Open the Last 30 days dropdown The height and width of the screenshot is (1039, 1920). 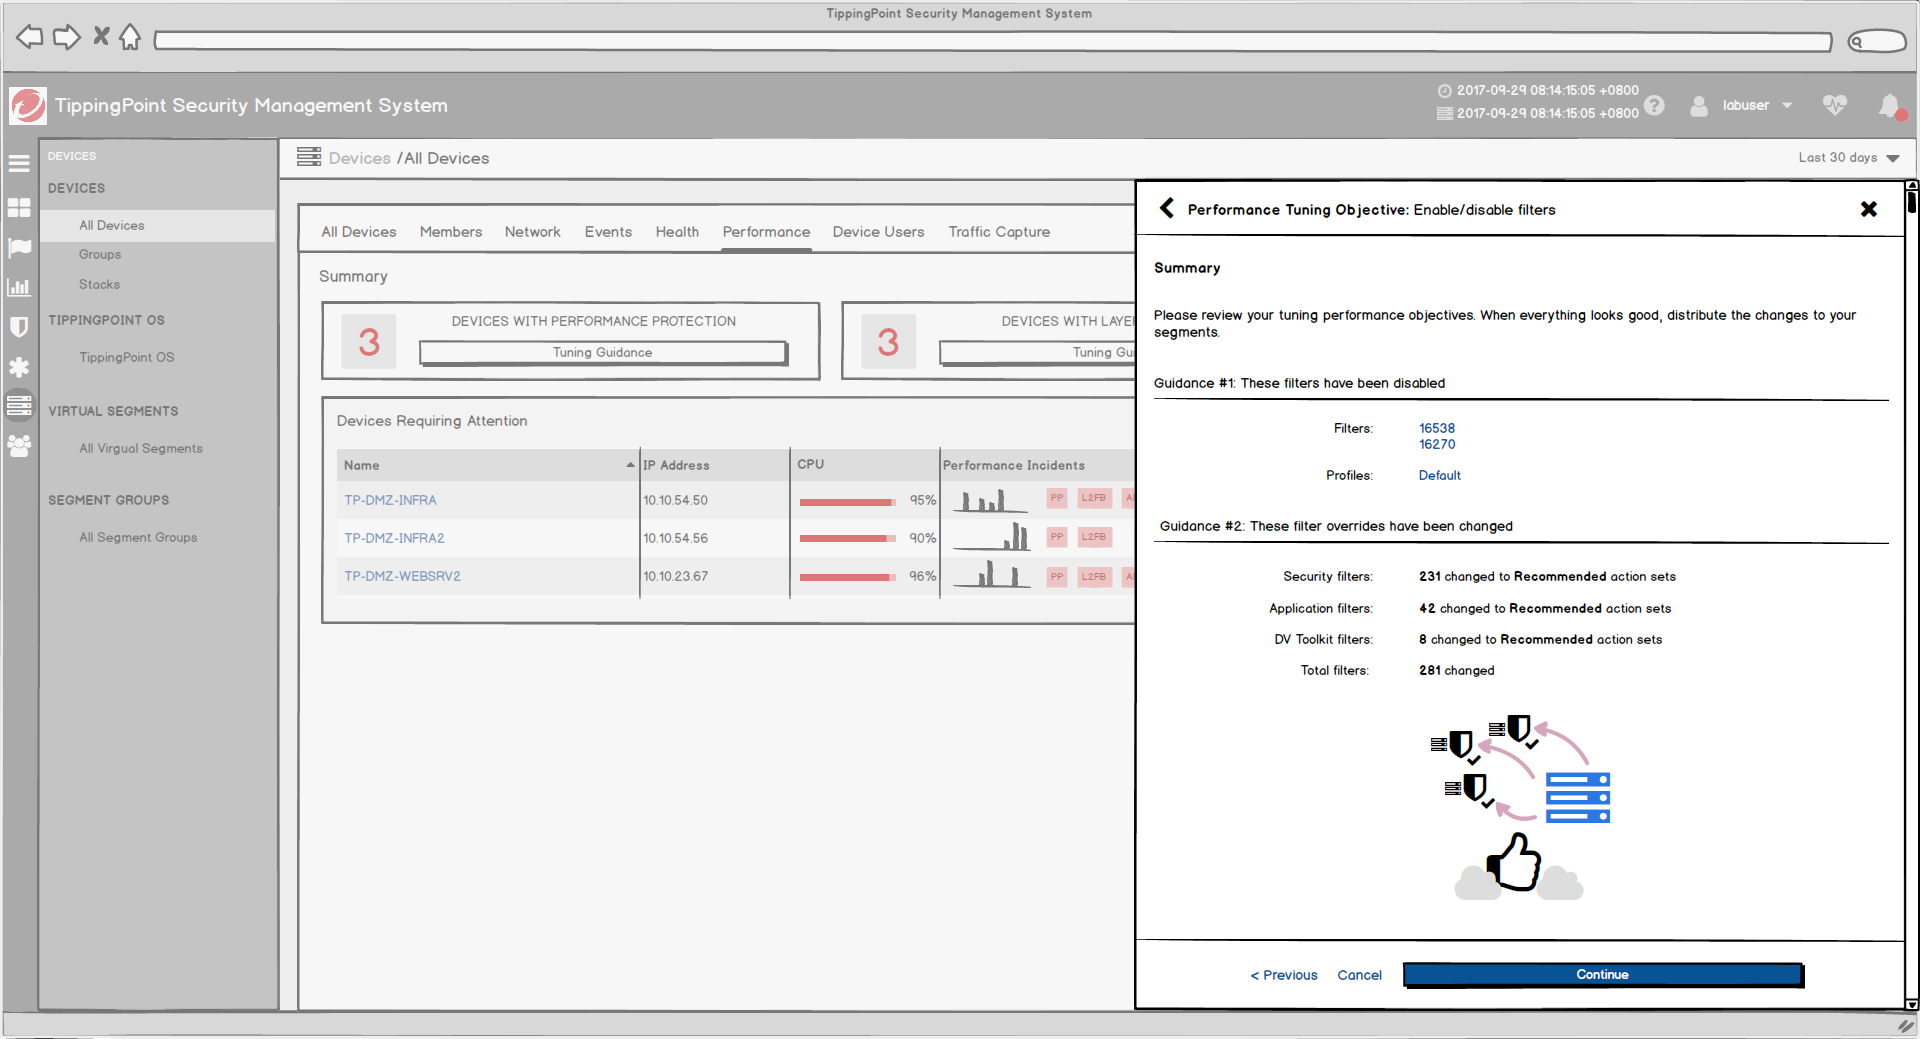[1848, 158]
